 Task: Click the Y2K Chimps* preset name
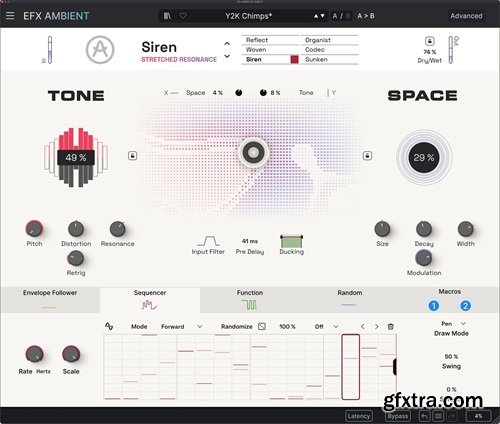(248, 16)
